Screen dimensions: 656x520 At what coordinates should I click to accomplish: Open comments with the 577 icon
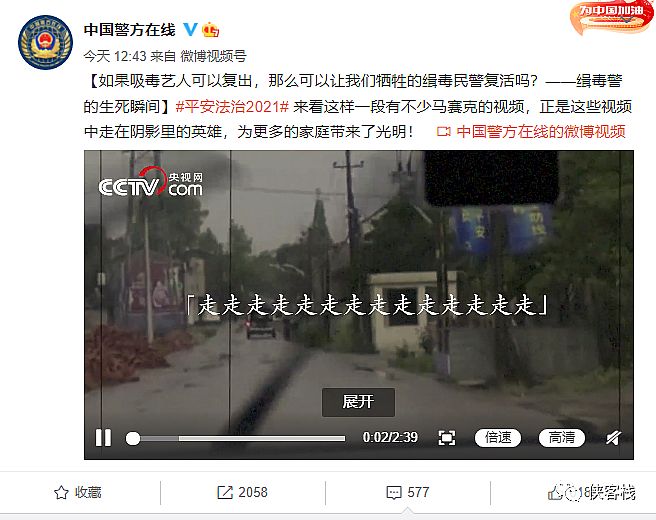407,492
